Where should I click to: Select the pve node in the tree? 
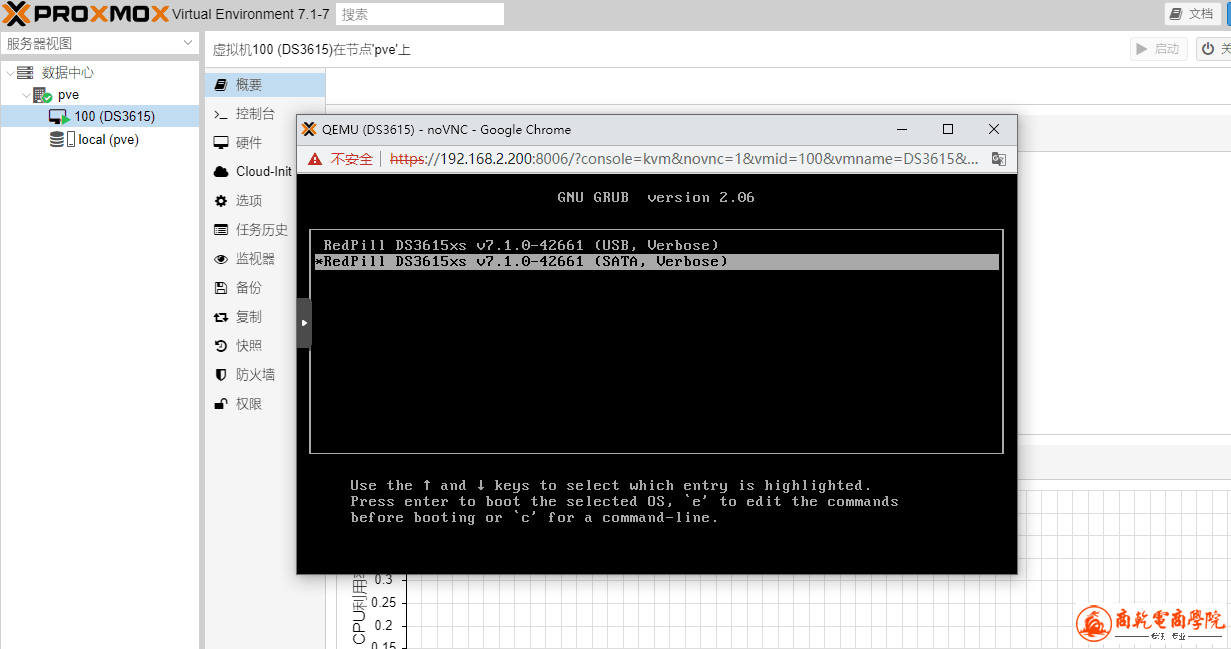[x=68, y=95]
